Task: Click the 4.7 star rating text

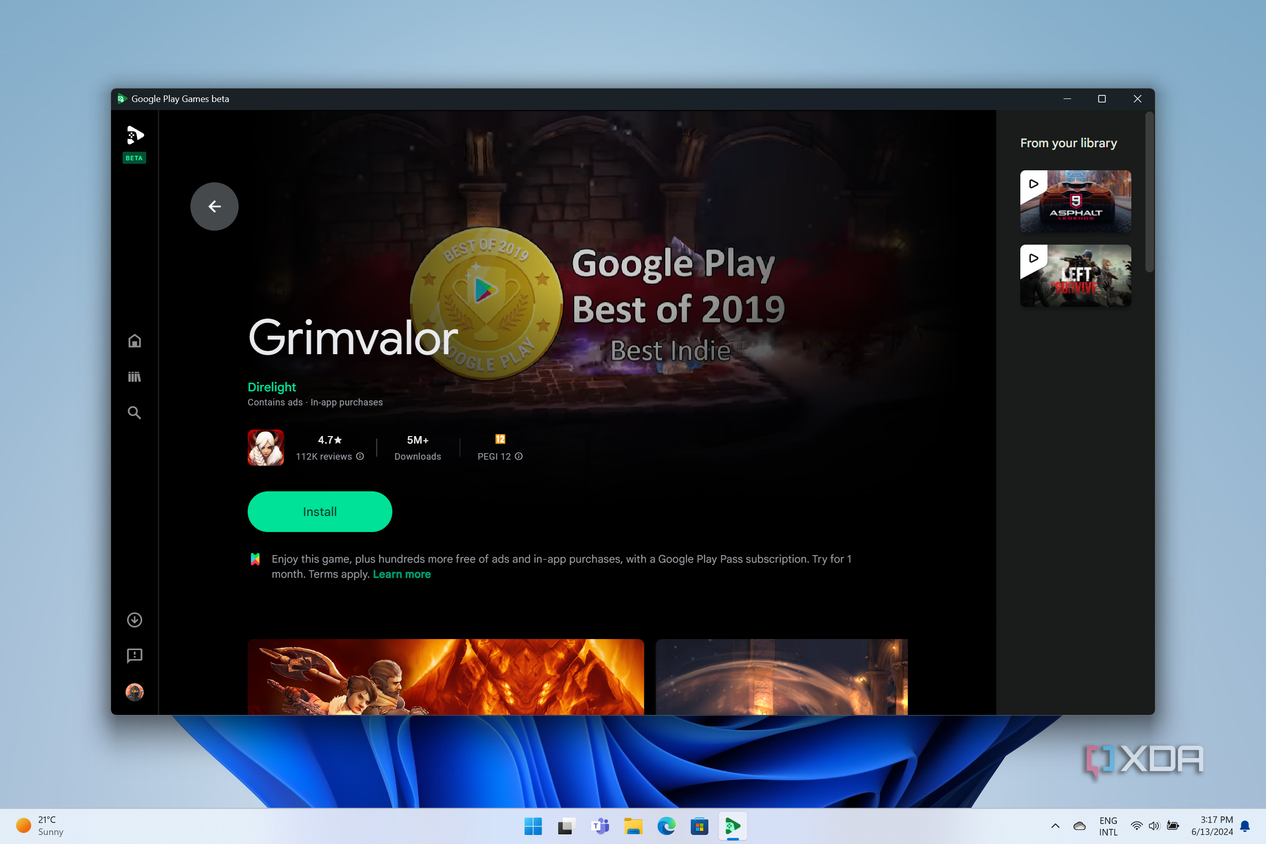Action: 330,440
